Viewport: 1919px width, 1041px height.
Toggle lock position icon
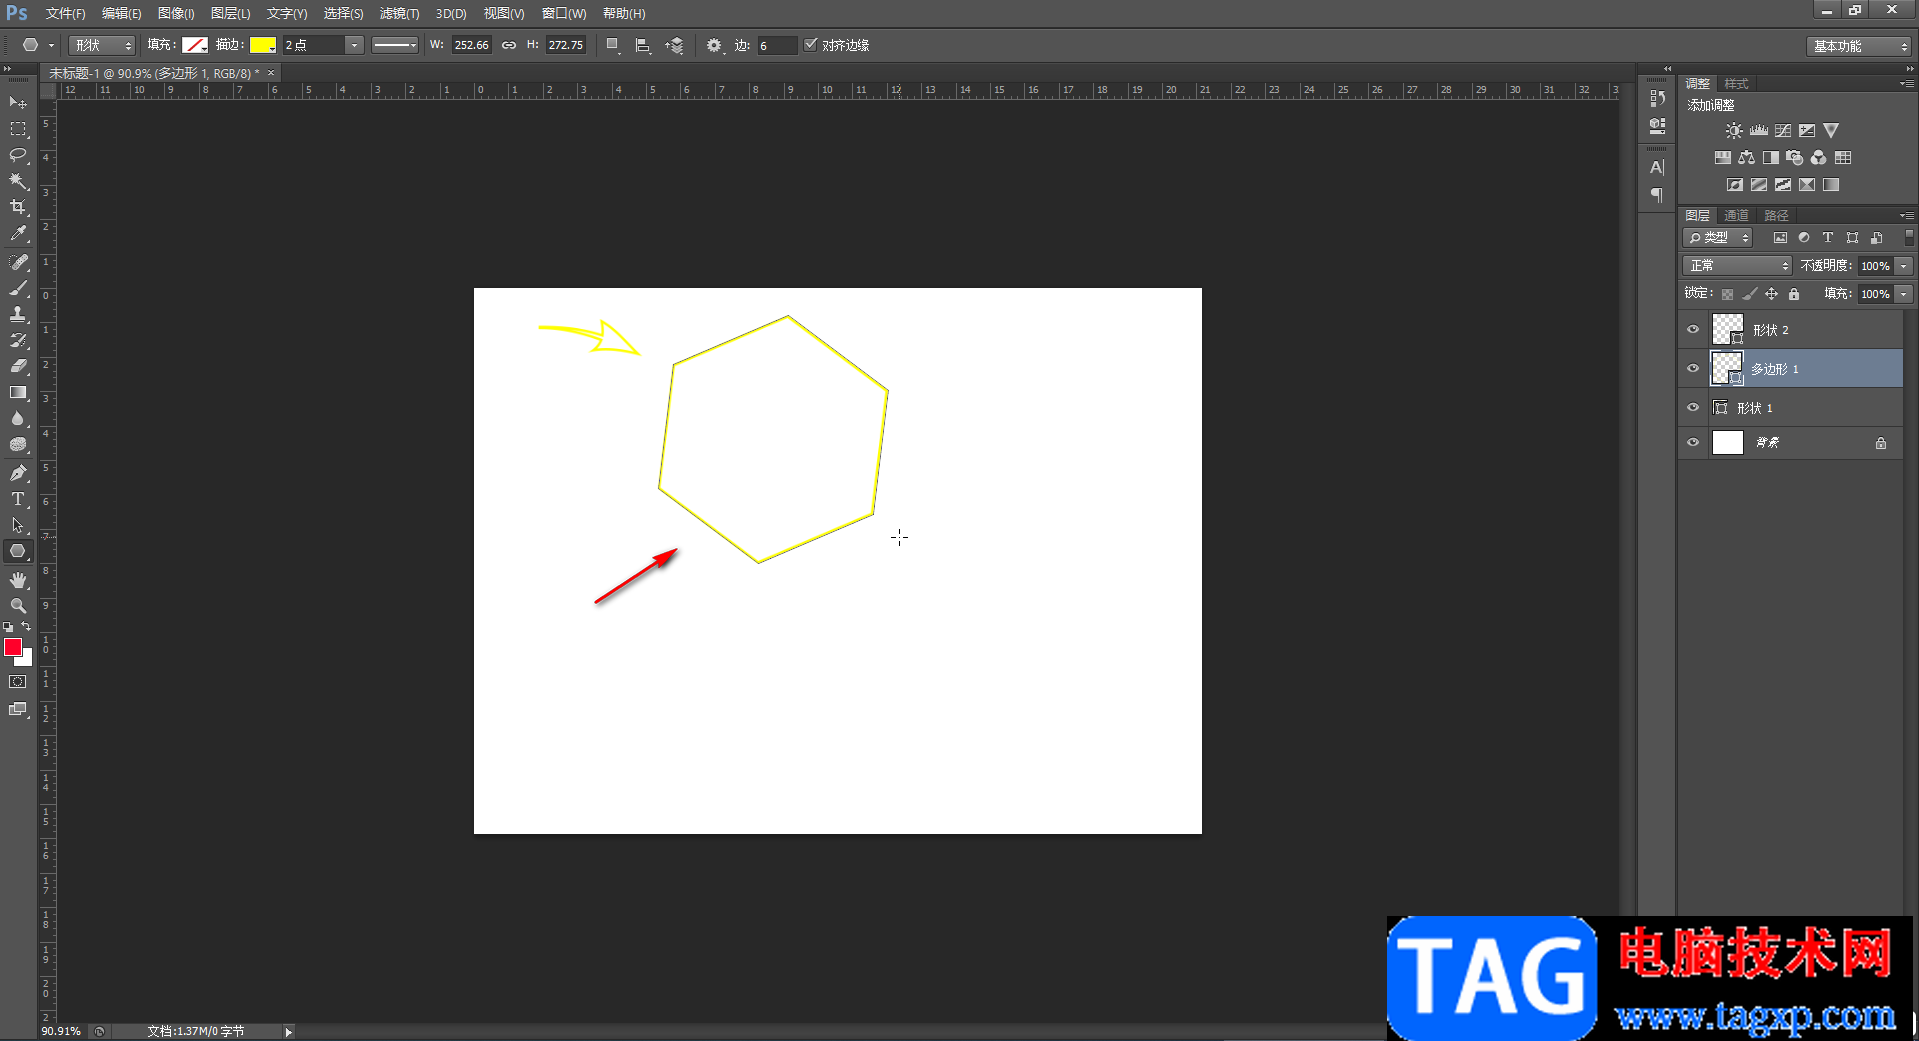coord(1771,294)
